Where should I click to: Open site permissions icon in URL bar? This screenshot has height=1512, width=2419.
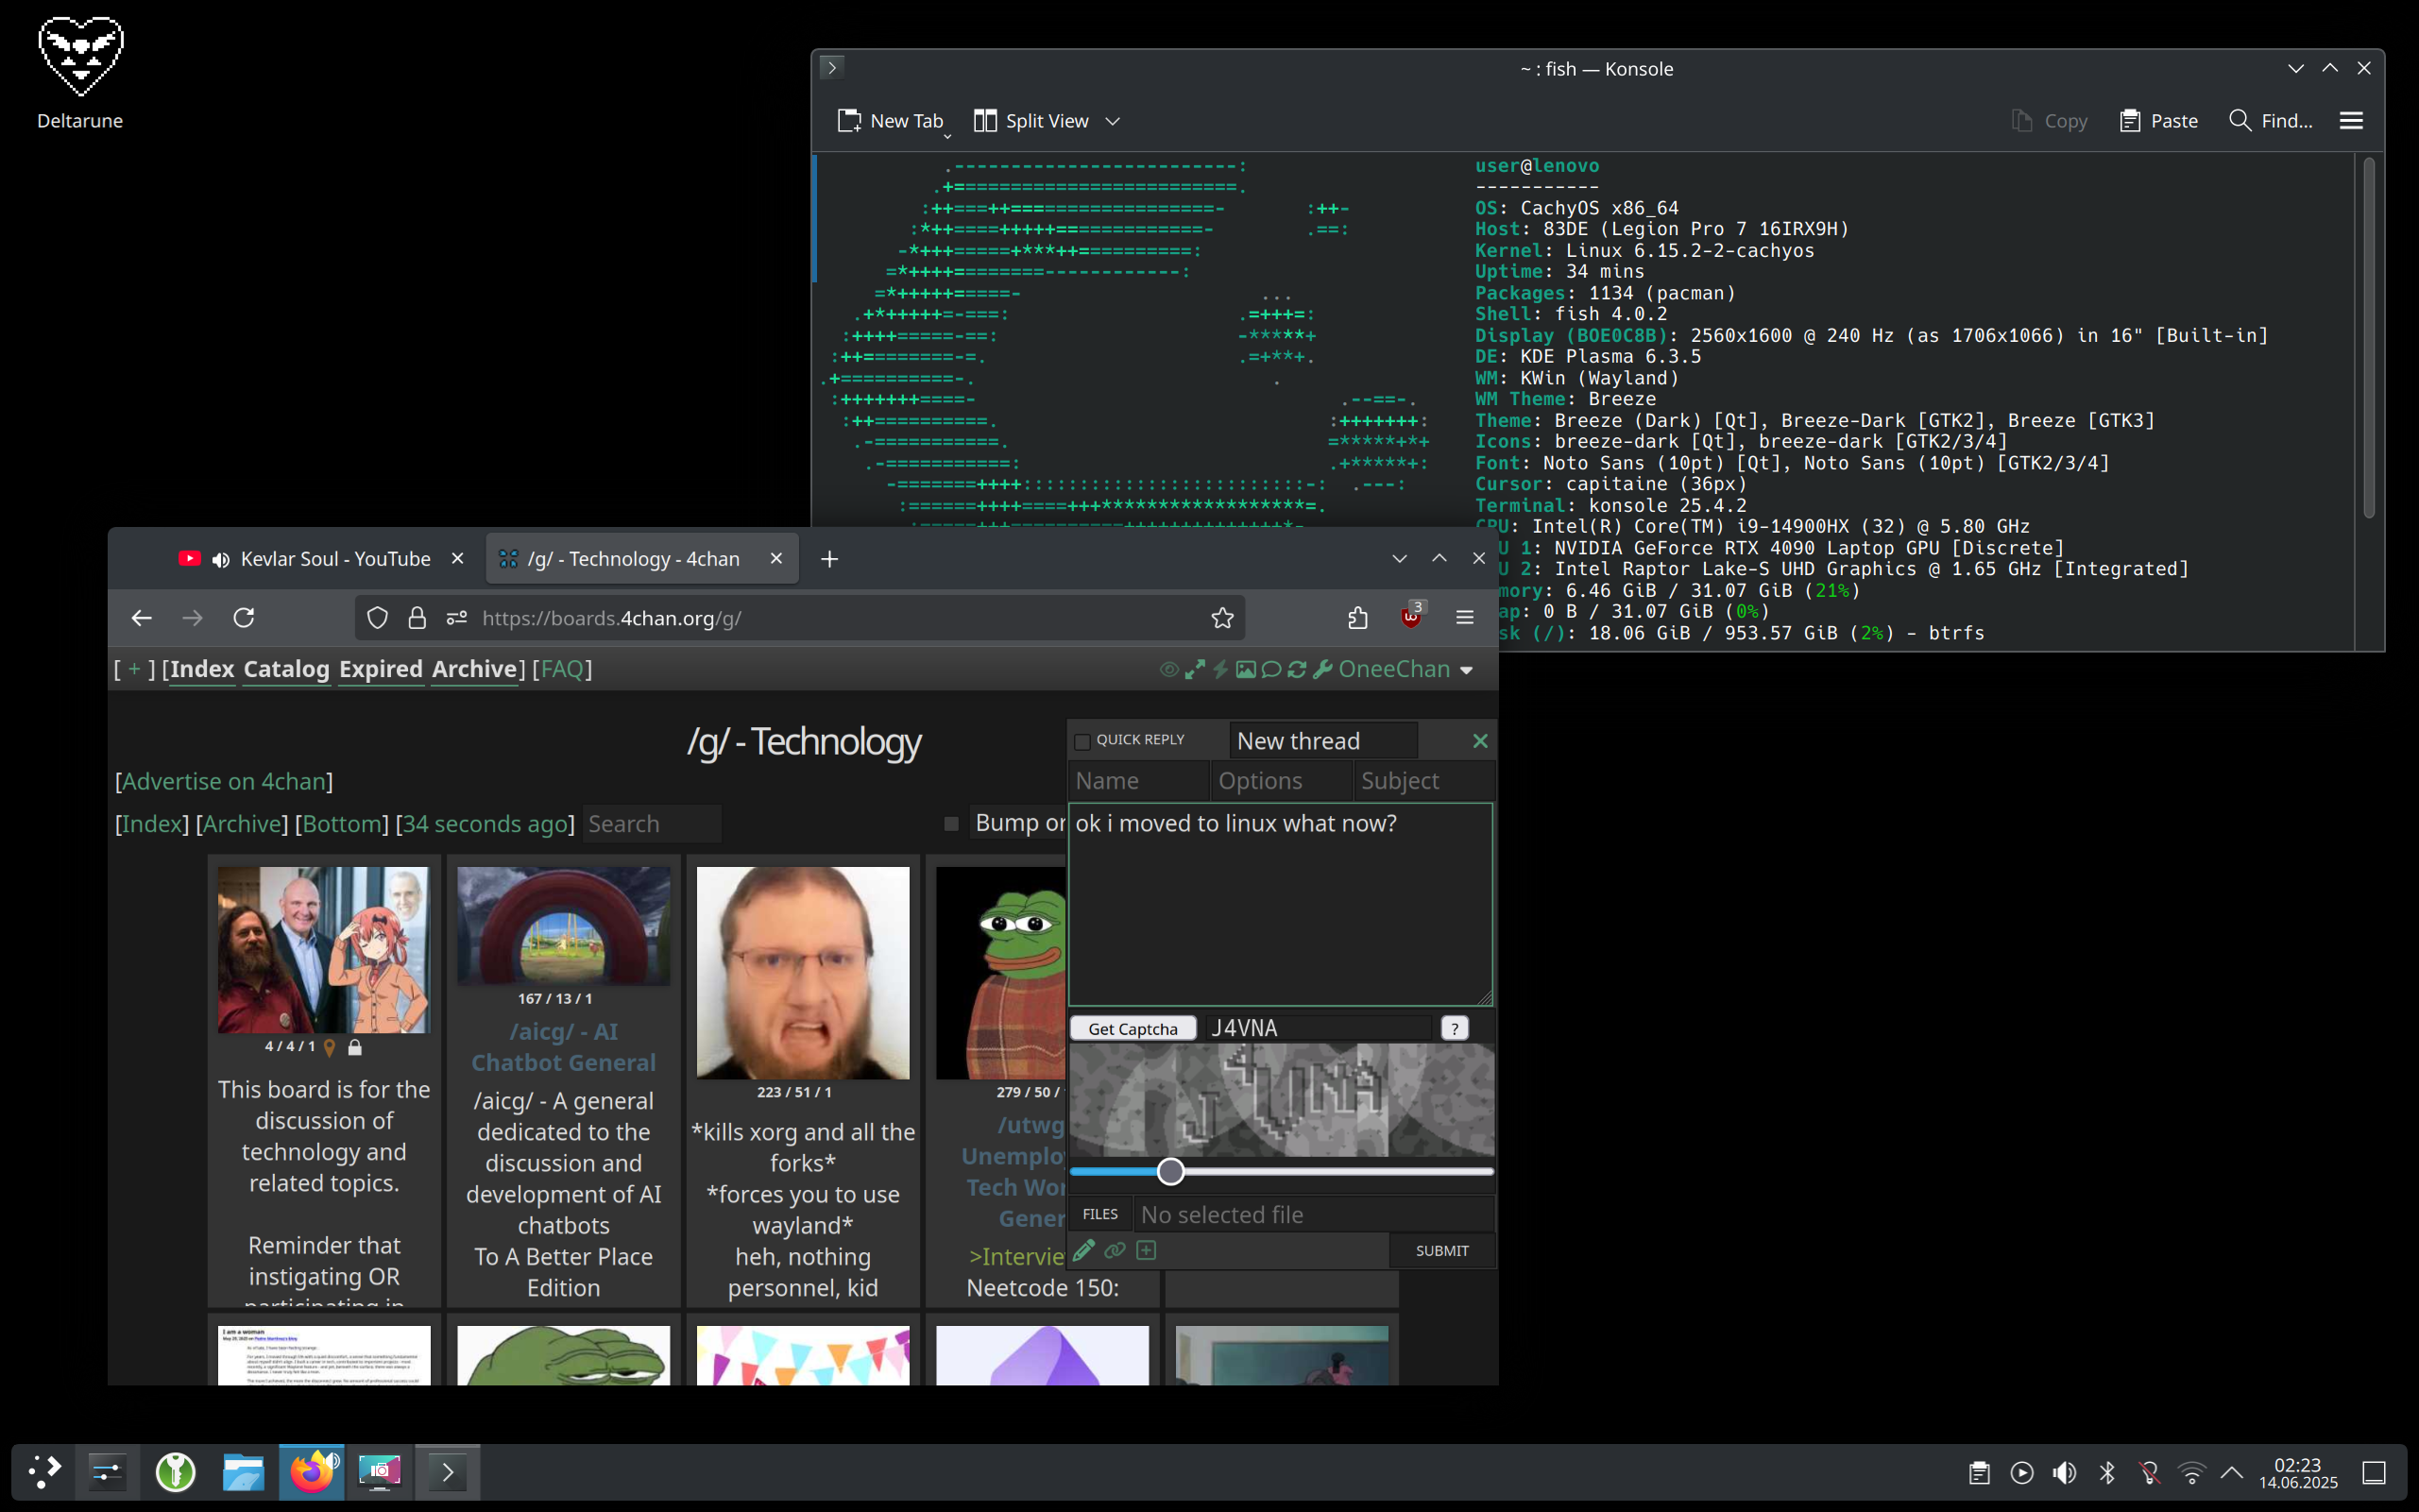[x=457, y=618]
